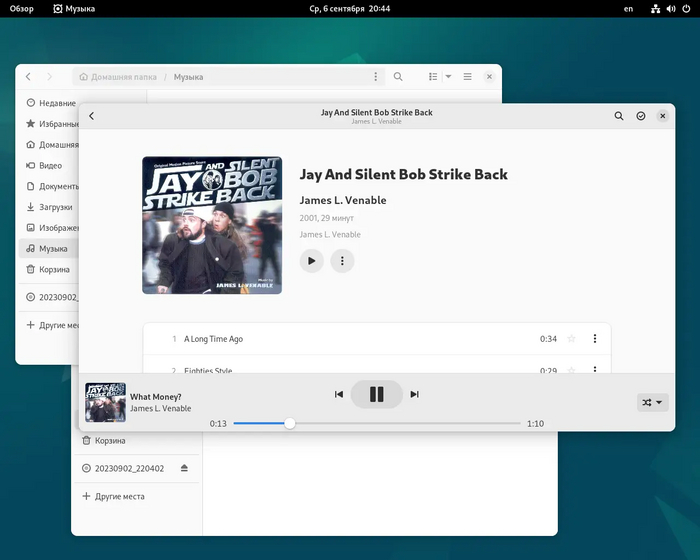This screenshot has width=700, height=560.
Task: Skip to the previous track
Action: click(339, 394)
